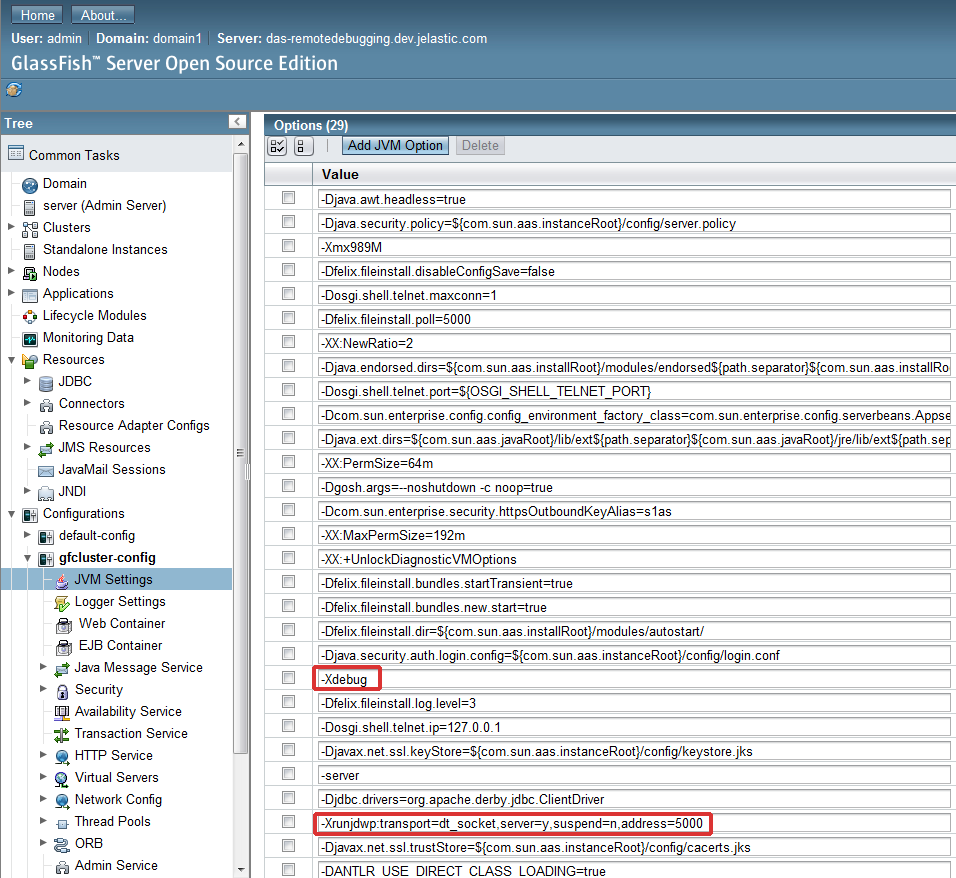Click the Delete button
The height and width of the screenshot is (878, 956).
480,146
